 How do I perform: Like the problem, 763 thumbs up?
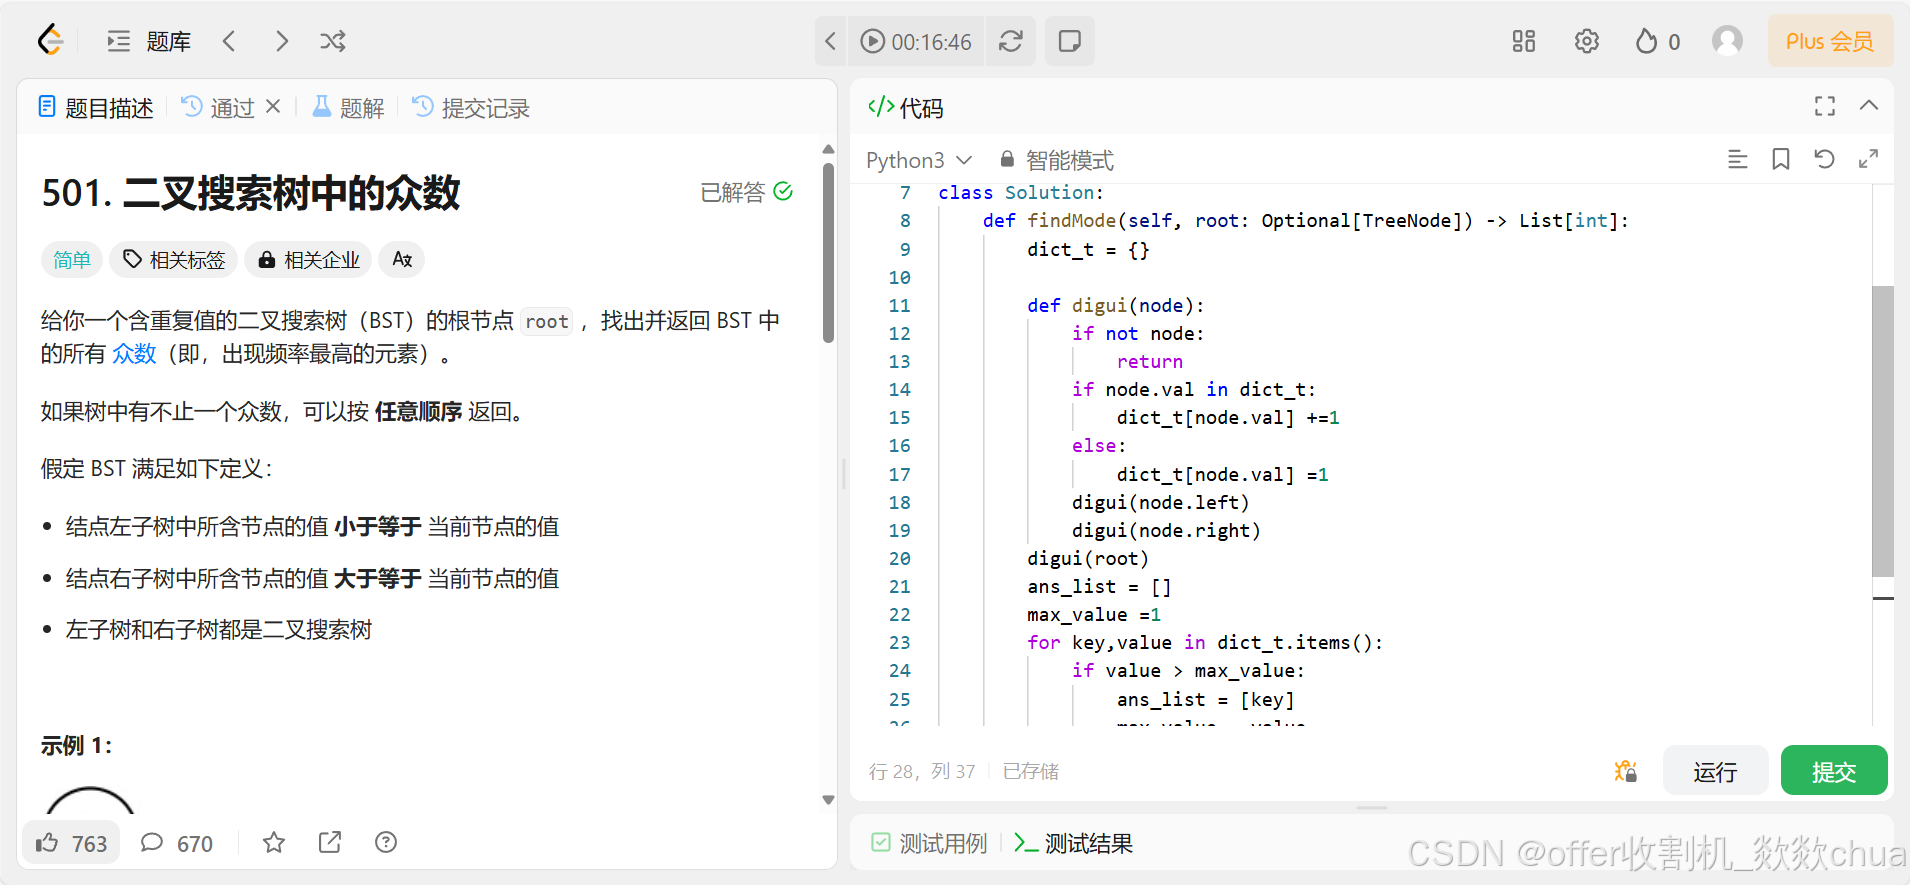point(72,843)
